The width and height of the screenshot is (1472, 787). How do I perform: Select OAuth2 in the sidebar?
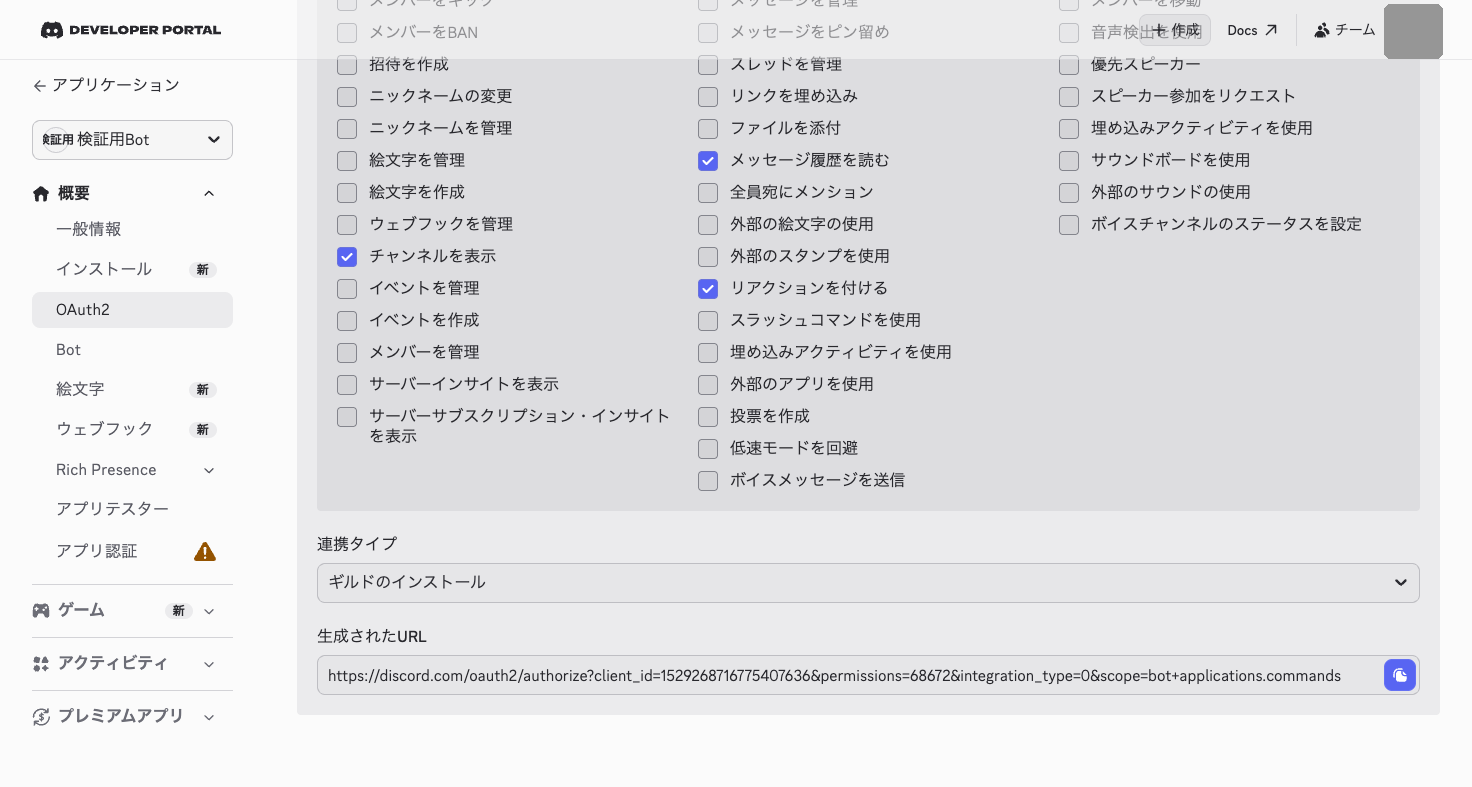(x=132, y=310)
